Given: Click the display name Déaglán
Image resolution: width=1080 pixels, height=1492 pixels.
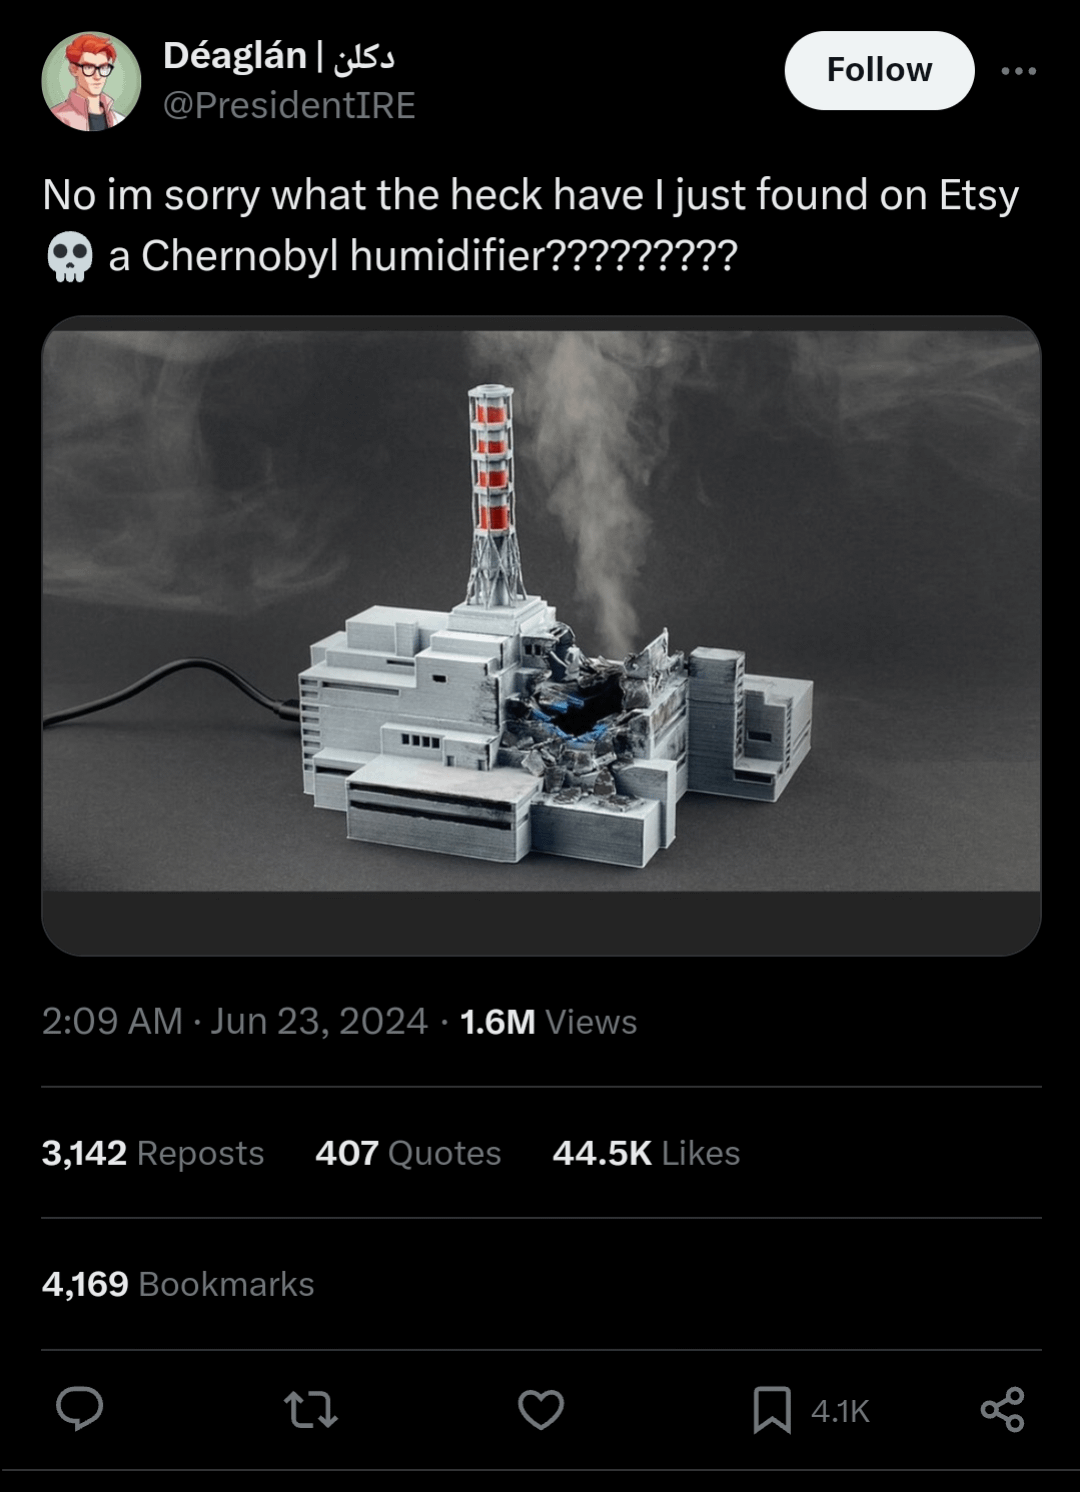Looking at the screenshot, I should pyautogui.click(x=235, y=56).
